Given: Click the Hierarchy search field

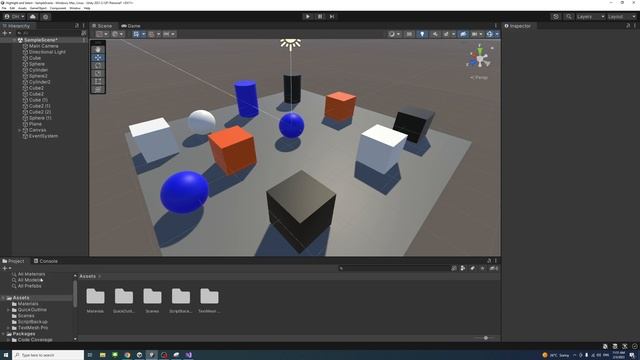Looking at the screenshot, I should (x=48, y=33).
